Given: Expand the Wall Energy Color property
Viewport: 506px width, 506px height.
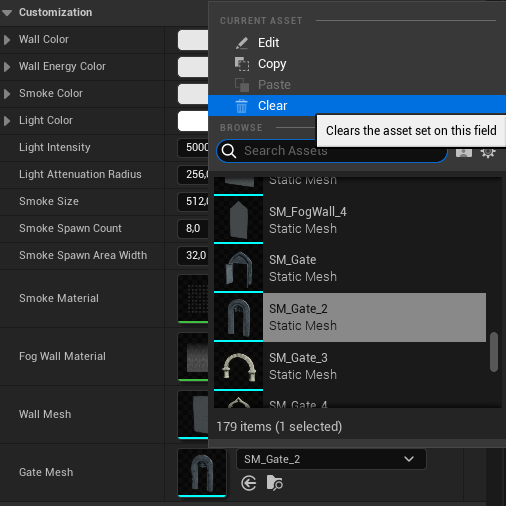Looking at the screenshot, I should pos(7,67).
